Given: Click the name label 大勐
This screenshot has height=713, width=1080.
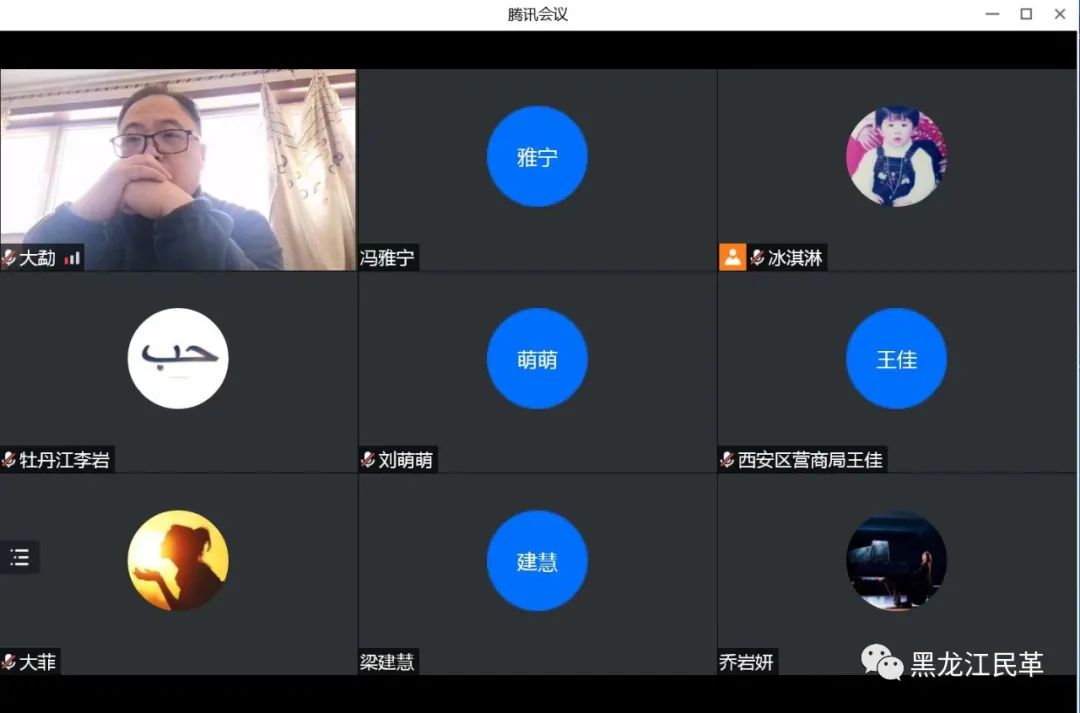Looking at the screenshot, I should [37, 258].
